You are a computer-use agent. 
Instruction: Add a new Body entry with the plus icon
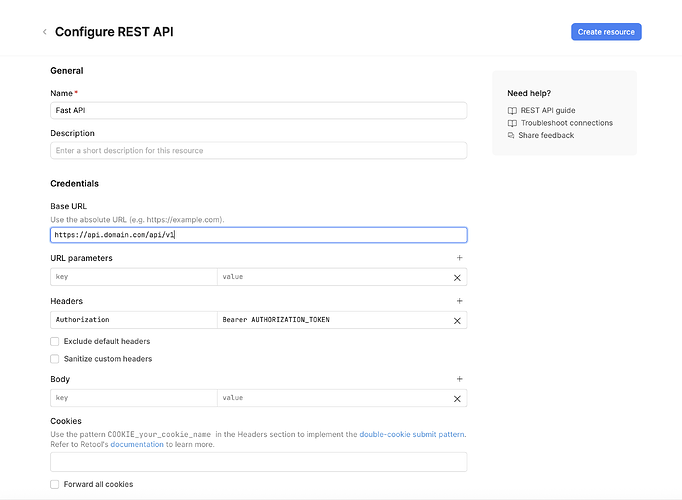tap(459, 379)
